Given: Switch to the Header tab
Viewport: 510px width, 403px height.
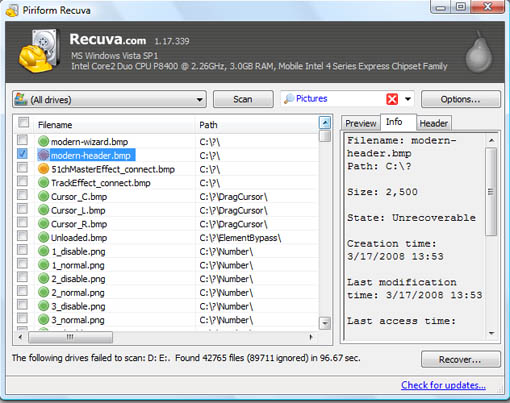Looking at the screenshot, I should (x=433, y=123).
